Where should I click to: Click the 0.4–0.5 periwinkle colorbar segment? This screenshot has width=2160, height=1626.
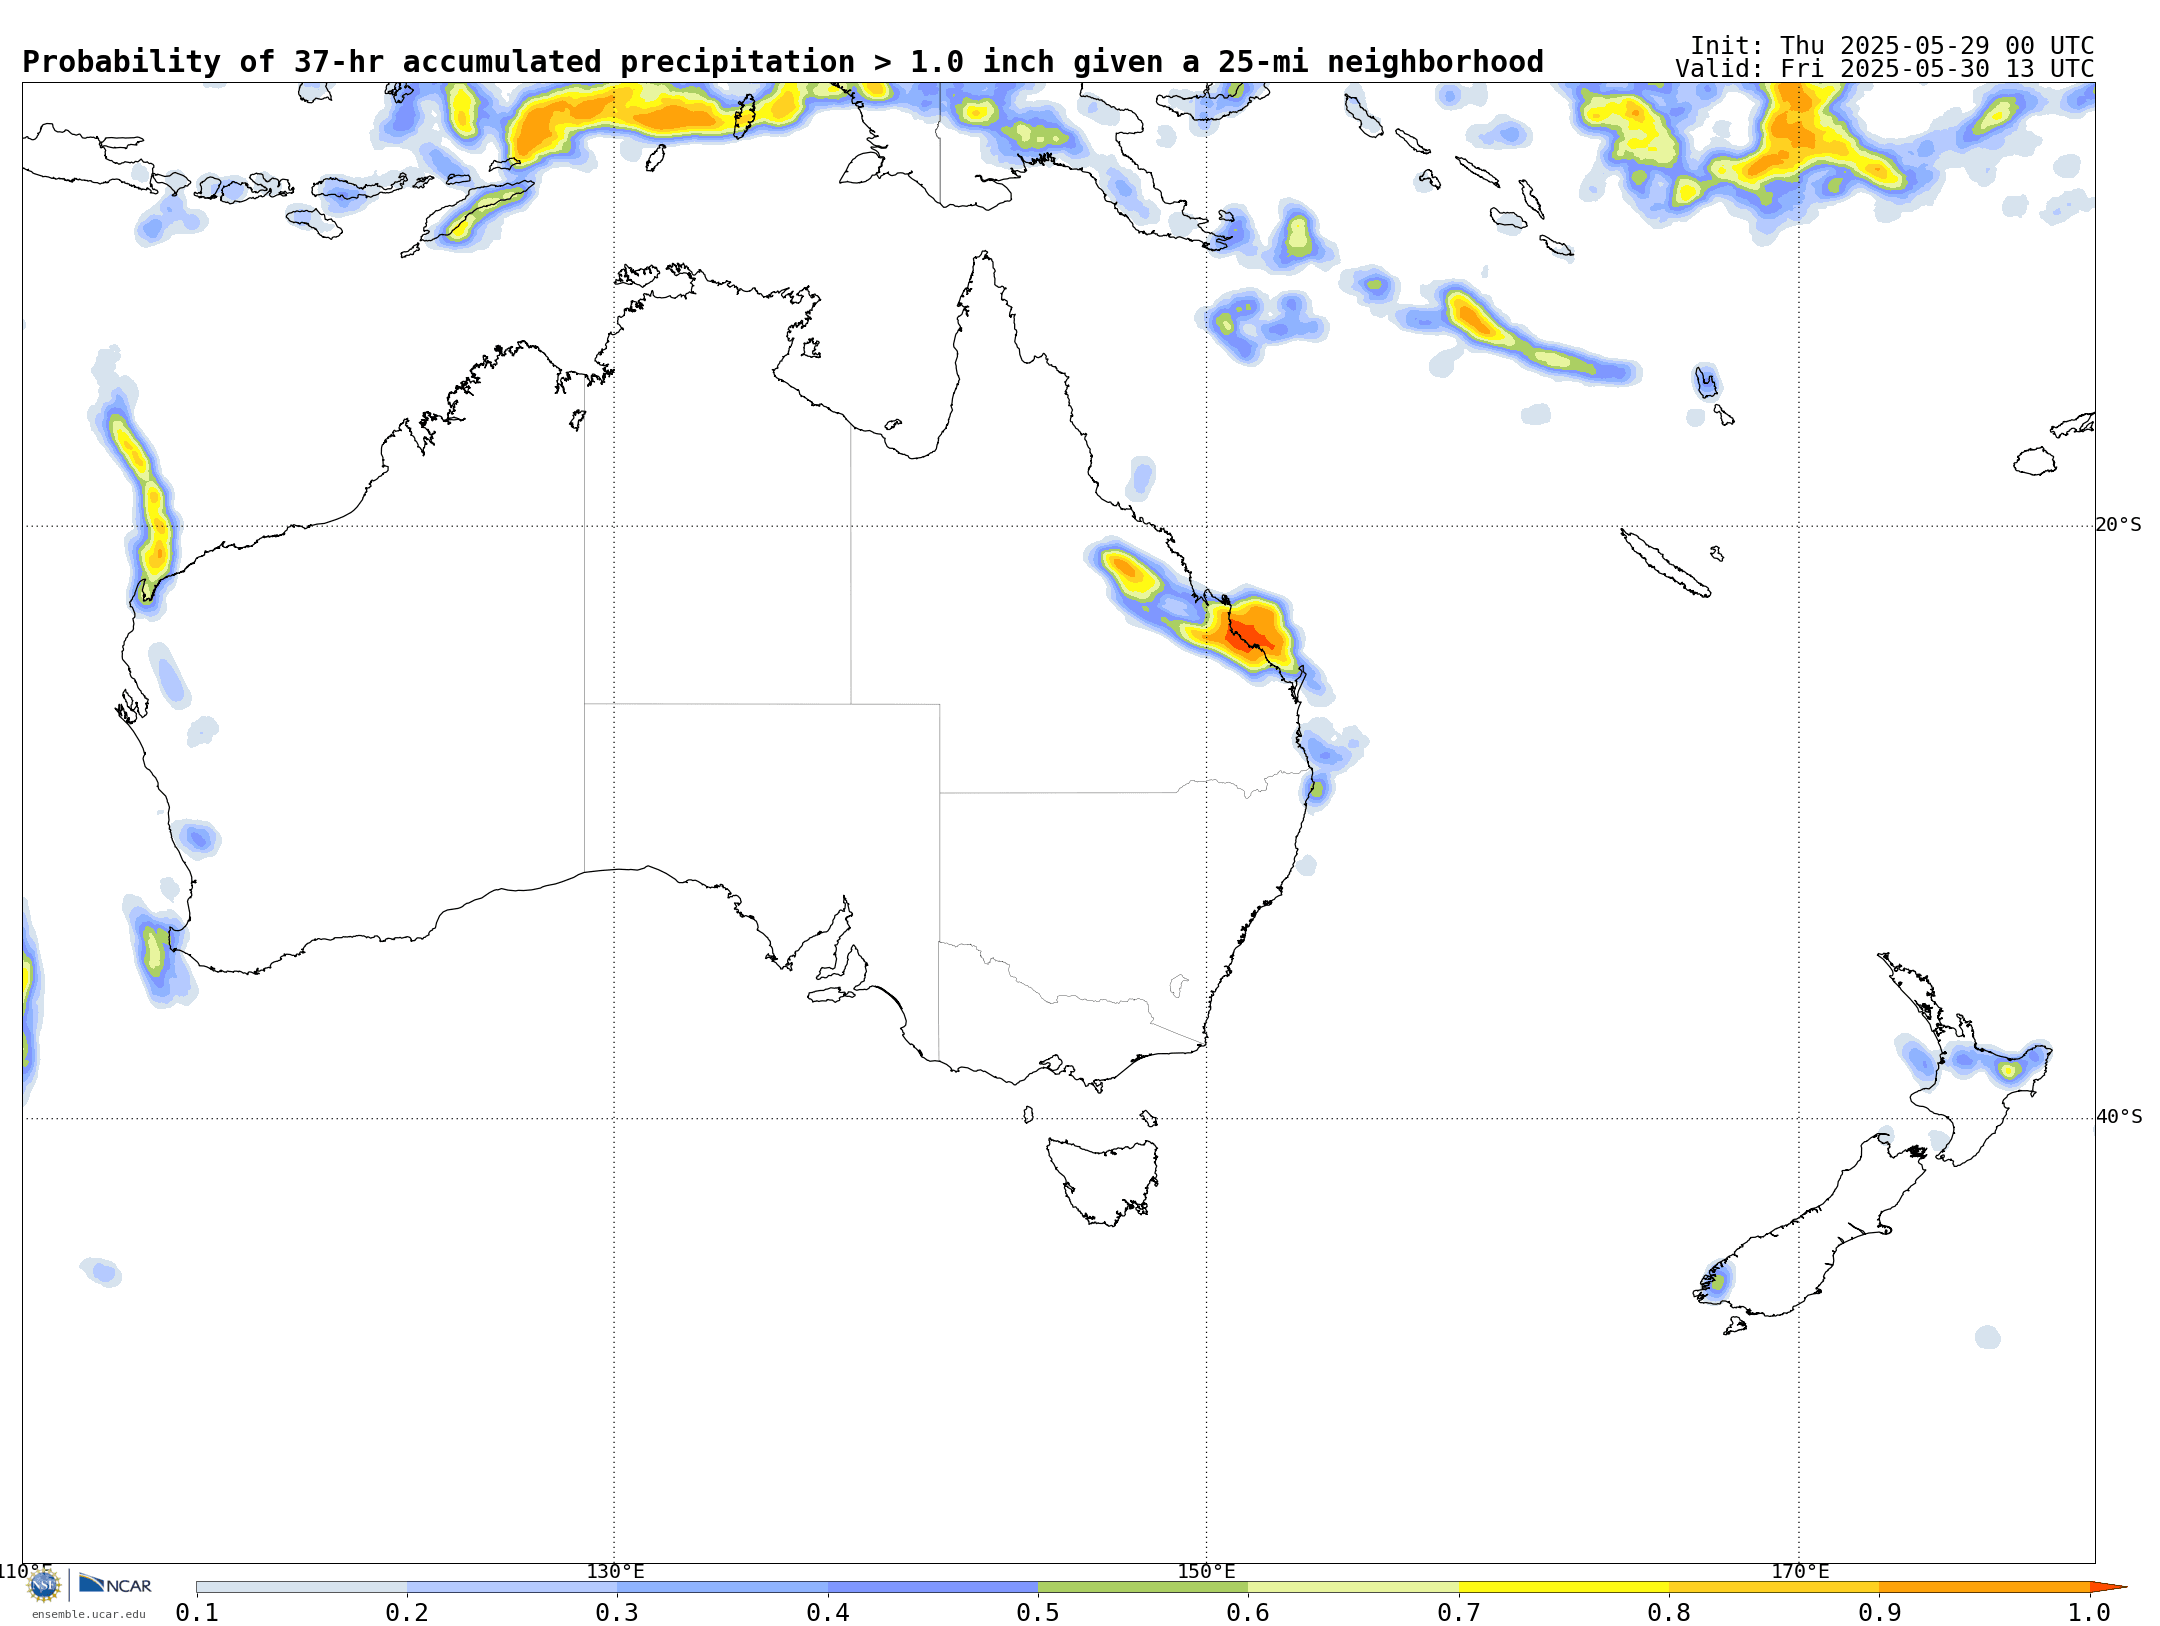coord(933,1587)
